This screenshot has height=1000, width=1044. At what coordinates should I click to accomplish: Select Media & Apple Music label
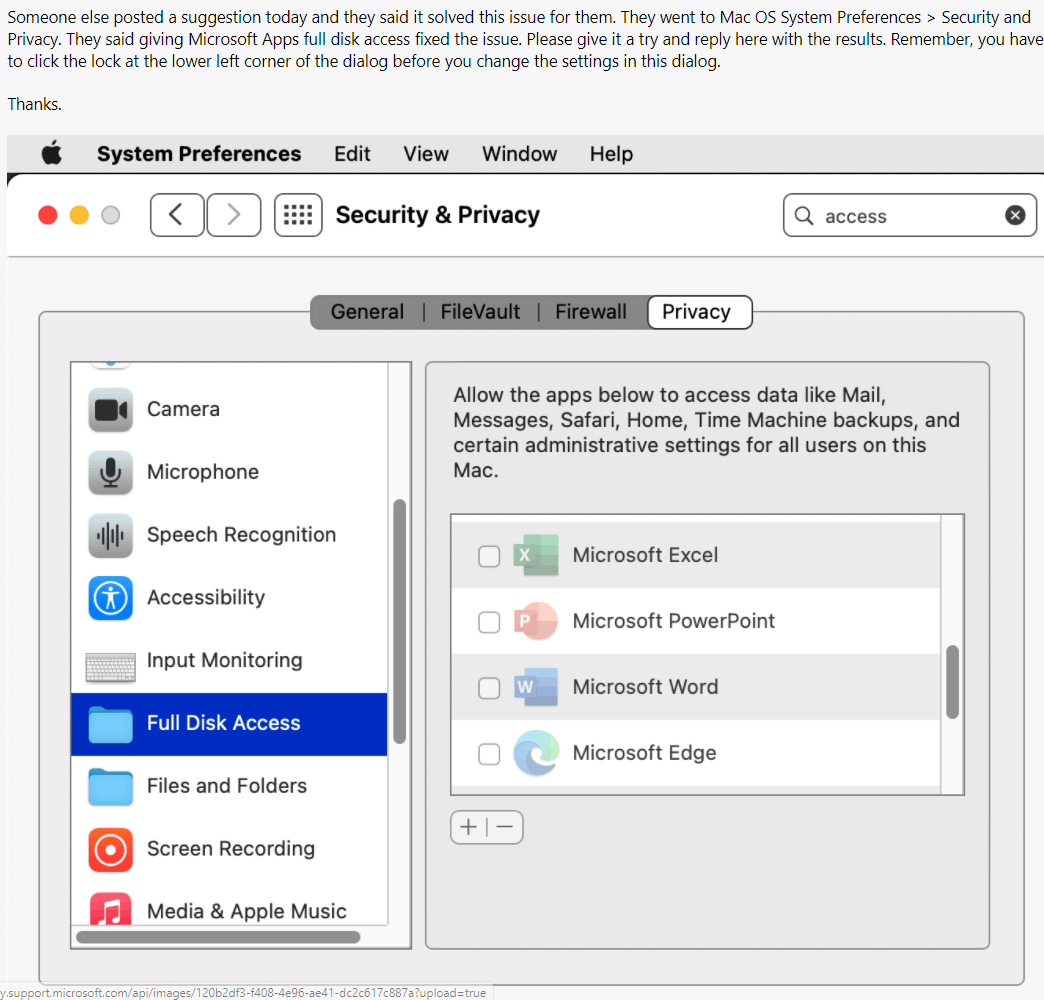(246, 911)
